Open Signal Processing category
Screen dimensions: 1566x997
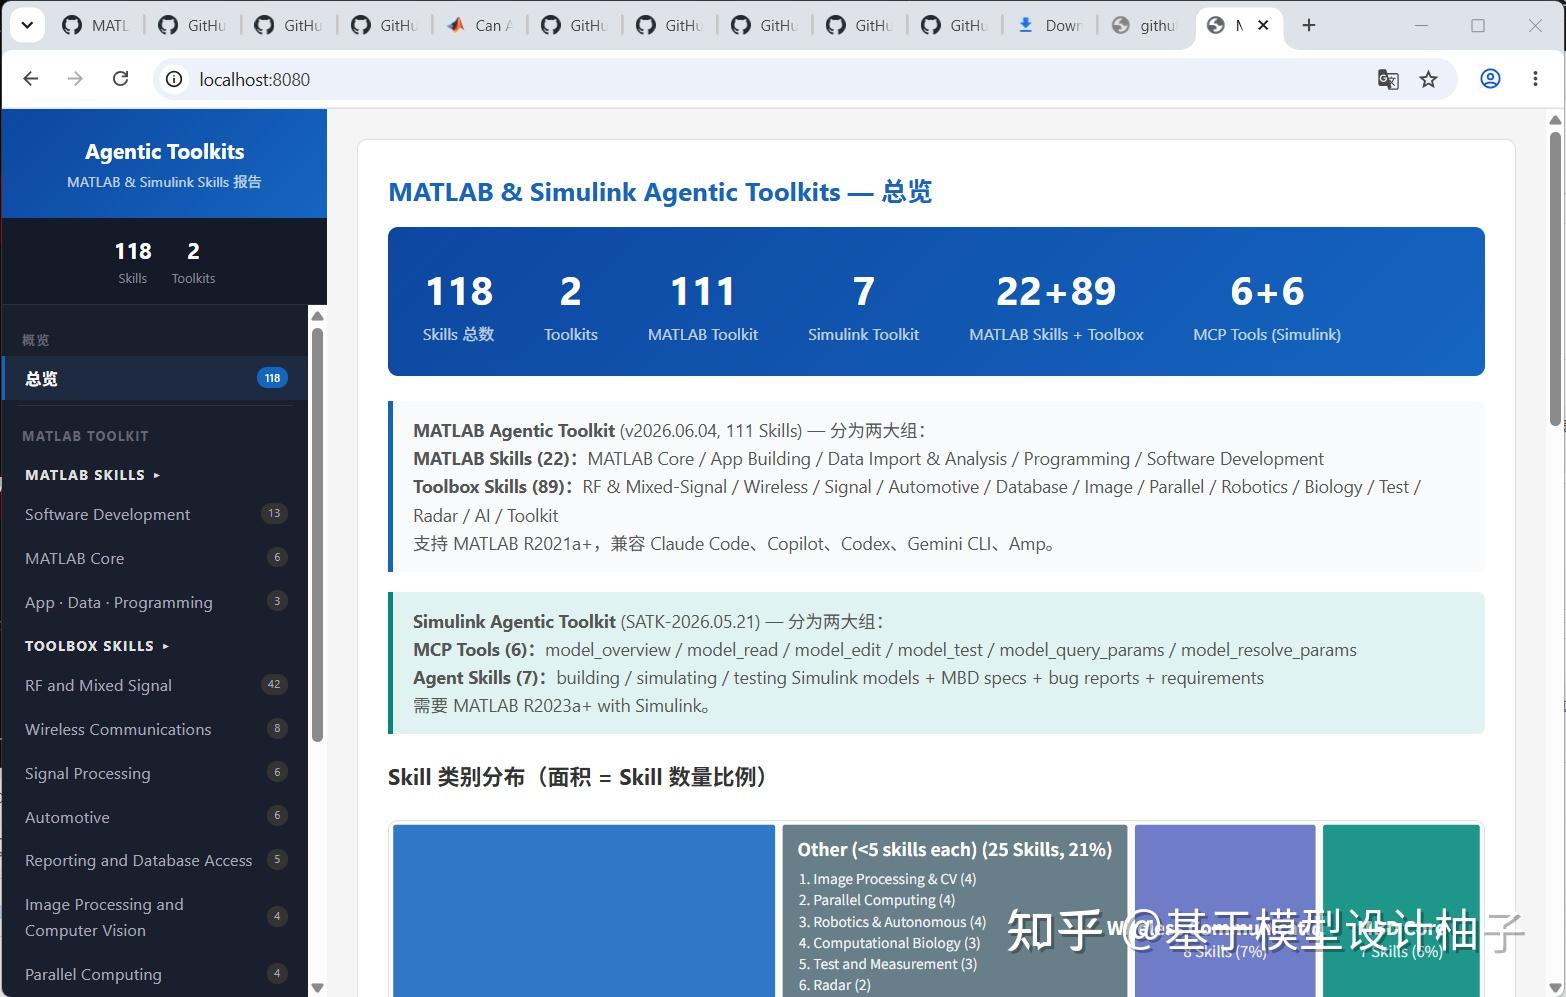(x=155, y=773)
